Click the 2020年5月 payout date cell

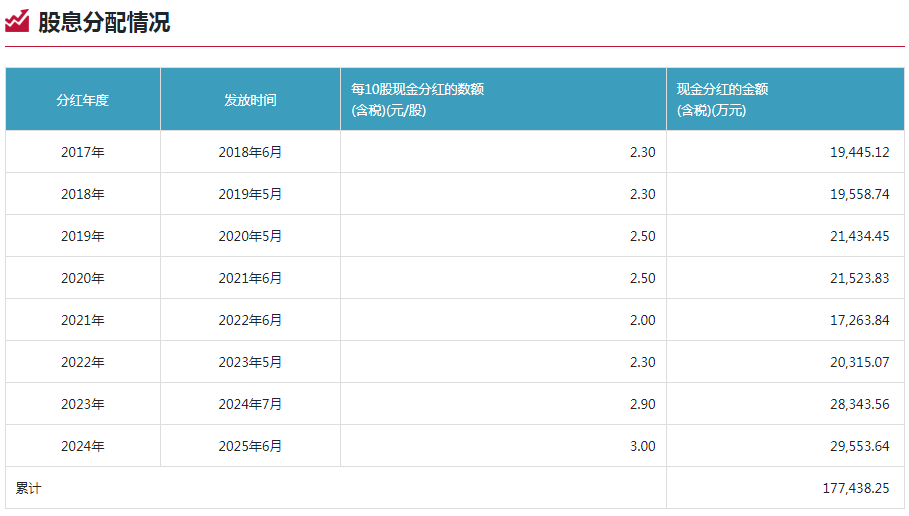[250, 236]
